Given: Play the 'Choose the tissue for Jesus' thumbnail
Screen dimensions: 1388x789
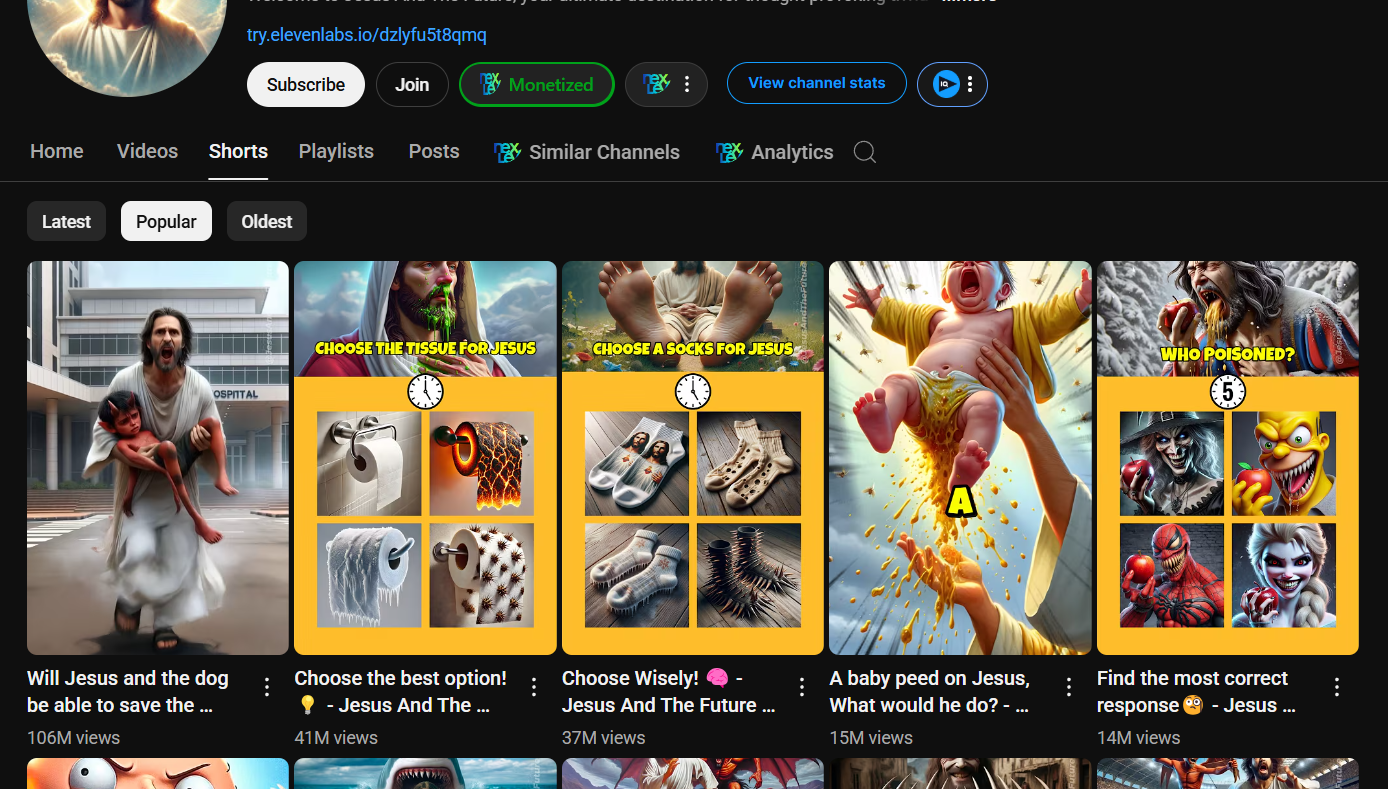Looking at the screenshot, I should click(425, 458).
